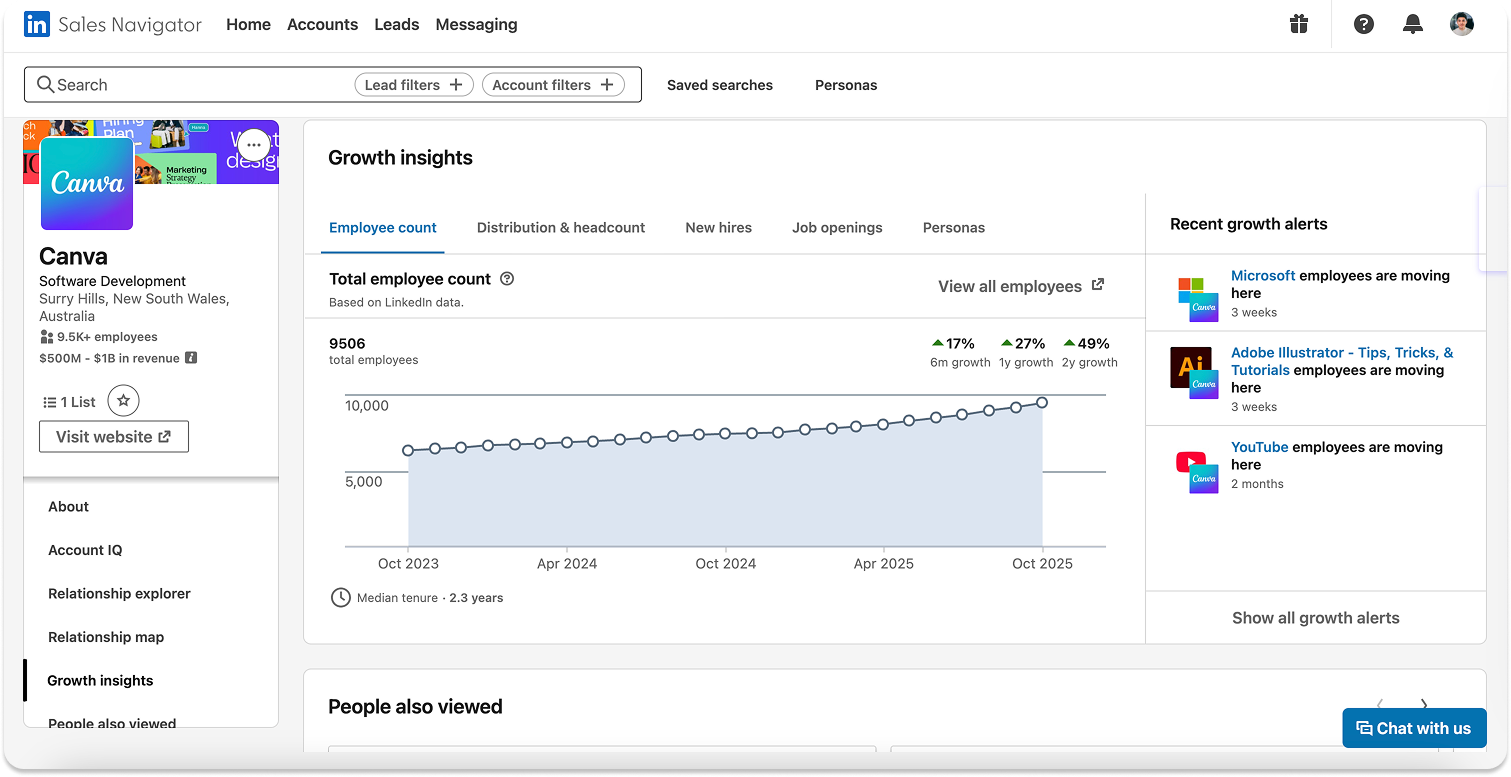1511x777 pixels.
Task: Open Personas in the search bar
Action: (846, 85)
